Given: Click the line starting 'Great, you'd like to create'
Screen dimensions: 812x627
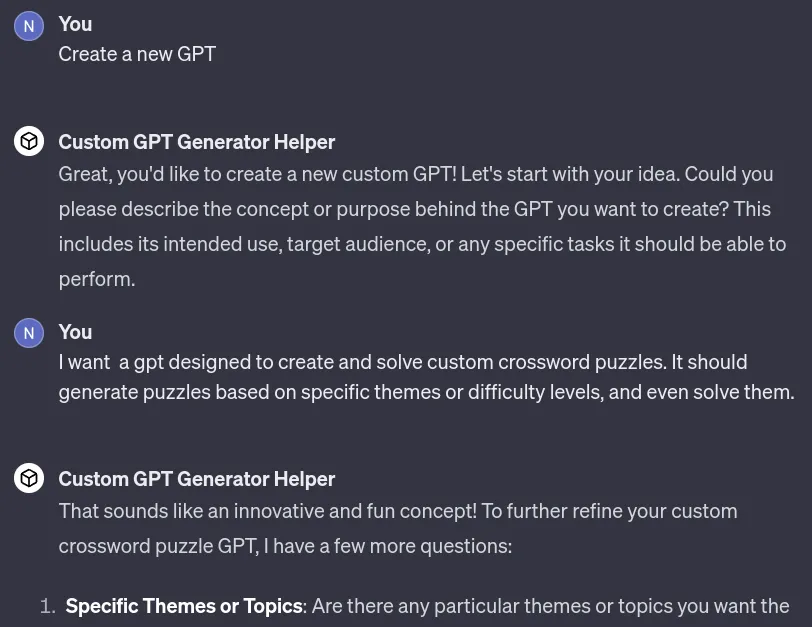Looking at the screenshot, I should [x=415, y=174].
